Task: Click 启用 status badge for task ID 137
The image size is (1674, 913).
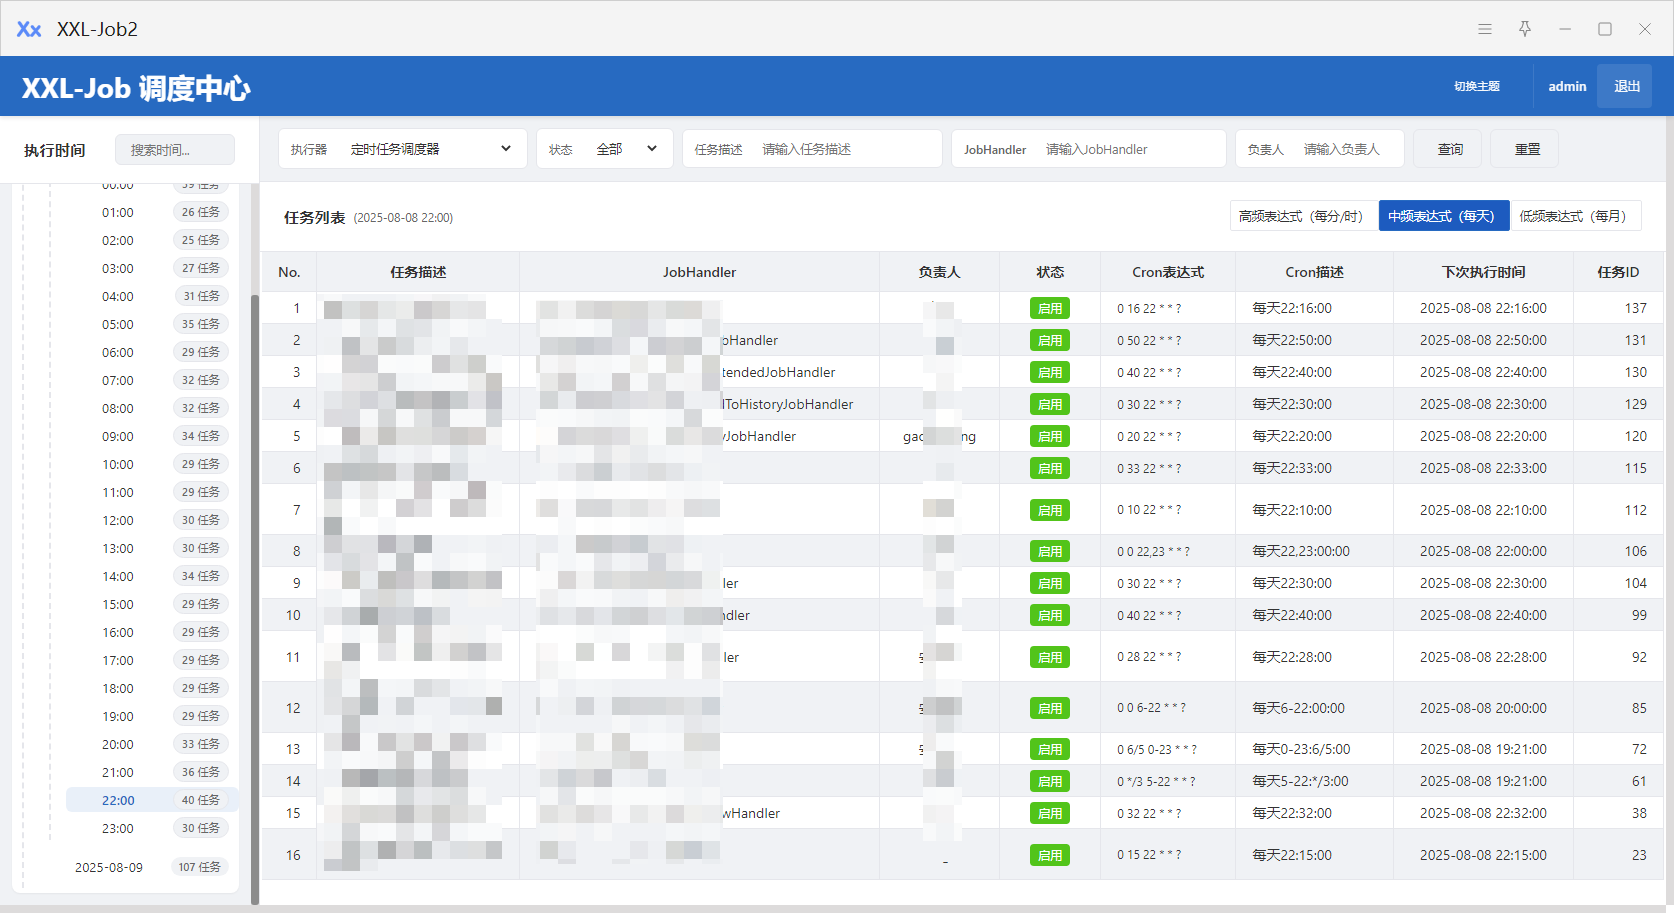Action: [1050, 308]
